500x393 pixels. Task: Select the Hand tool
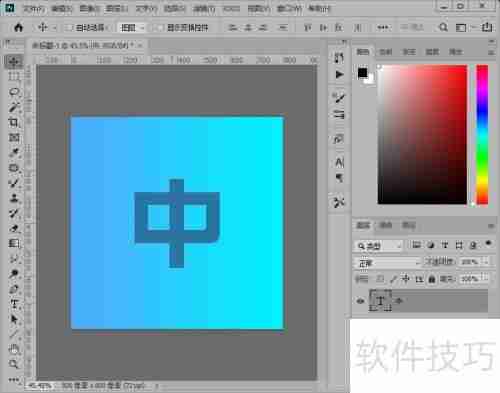(14, 349)
